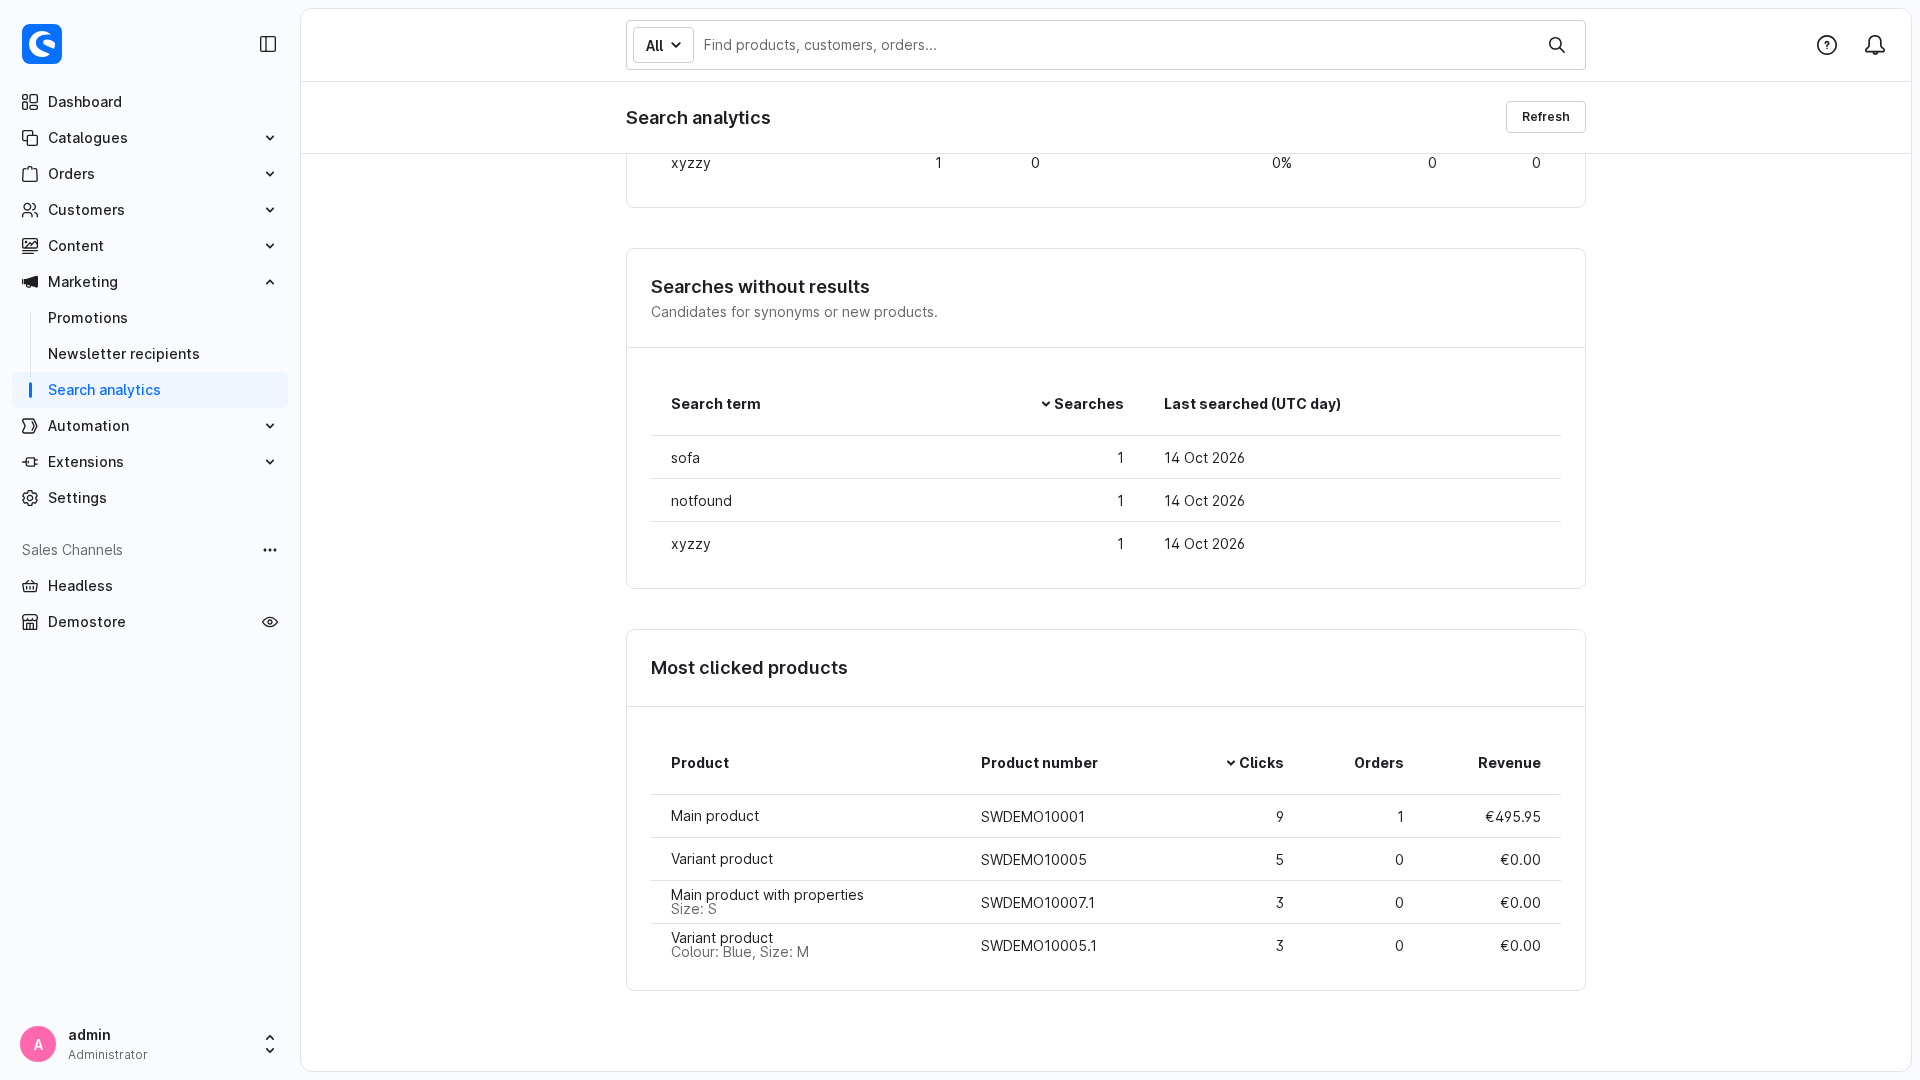Screen dimensions: 1920x1080
Task: Expand the Catalogues menu chevron
Action: tap(270, 138)
